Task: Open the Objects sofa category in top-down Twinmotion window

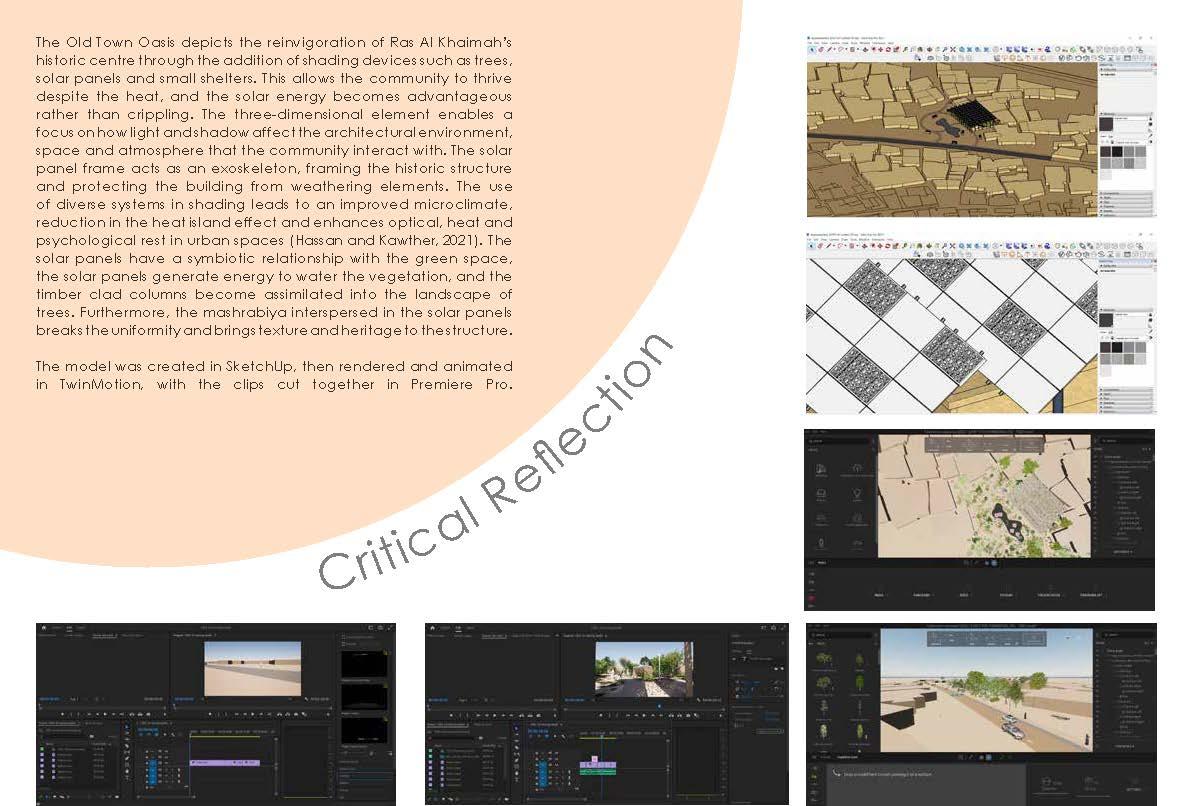Action: (x=821, y=496)
